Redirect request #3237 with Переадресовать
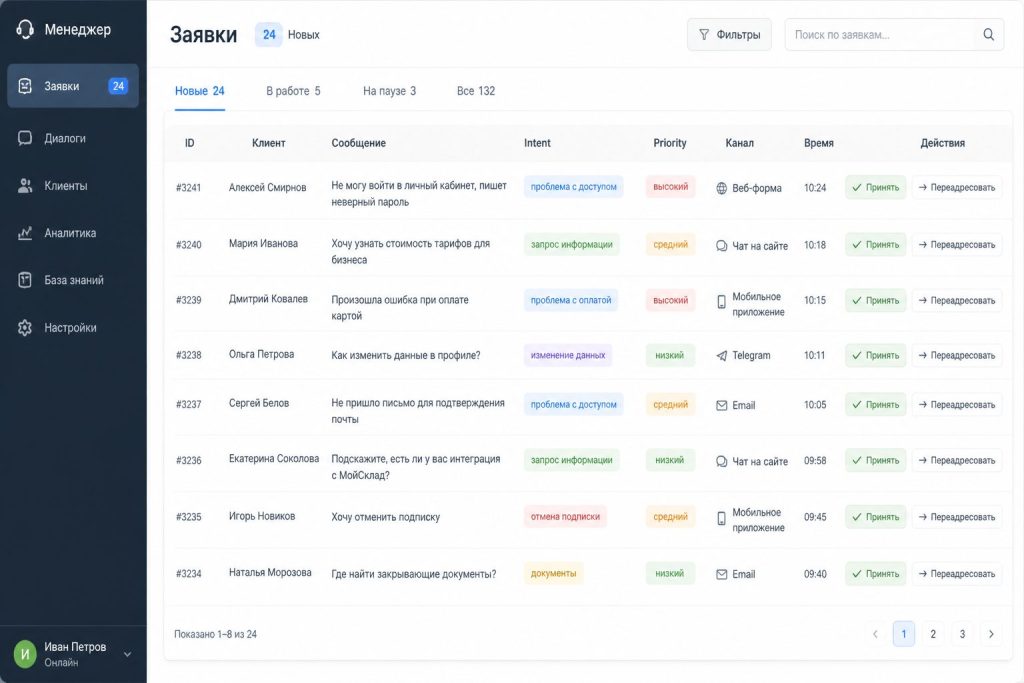 coord(957,405)
